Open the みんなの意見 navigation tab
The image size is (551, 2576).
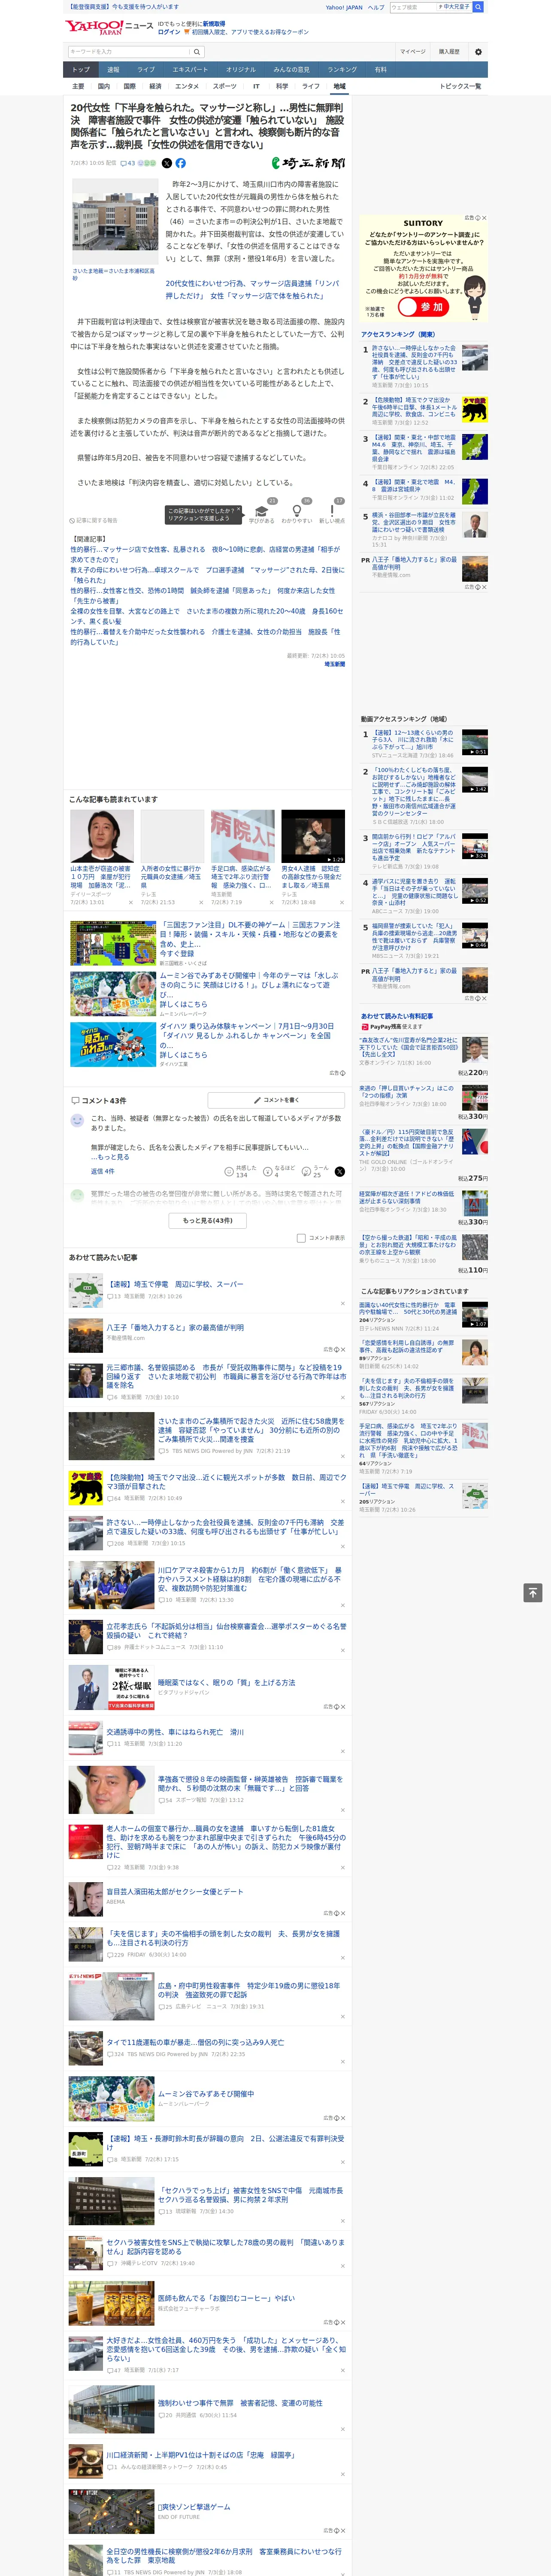click(x=292, y=70)
